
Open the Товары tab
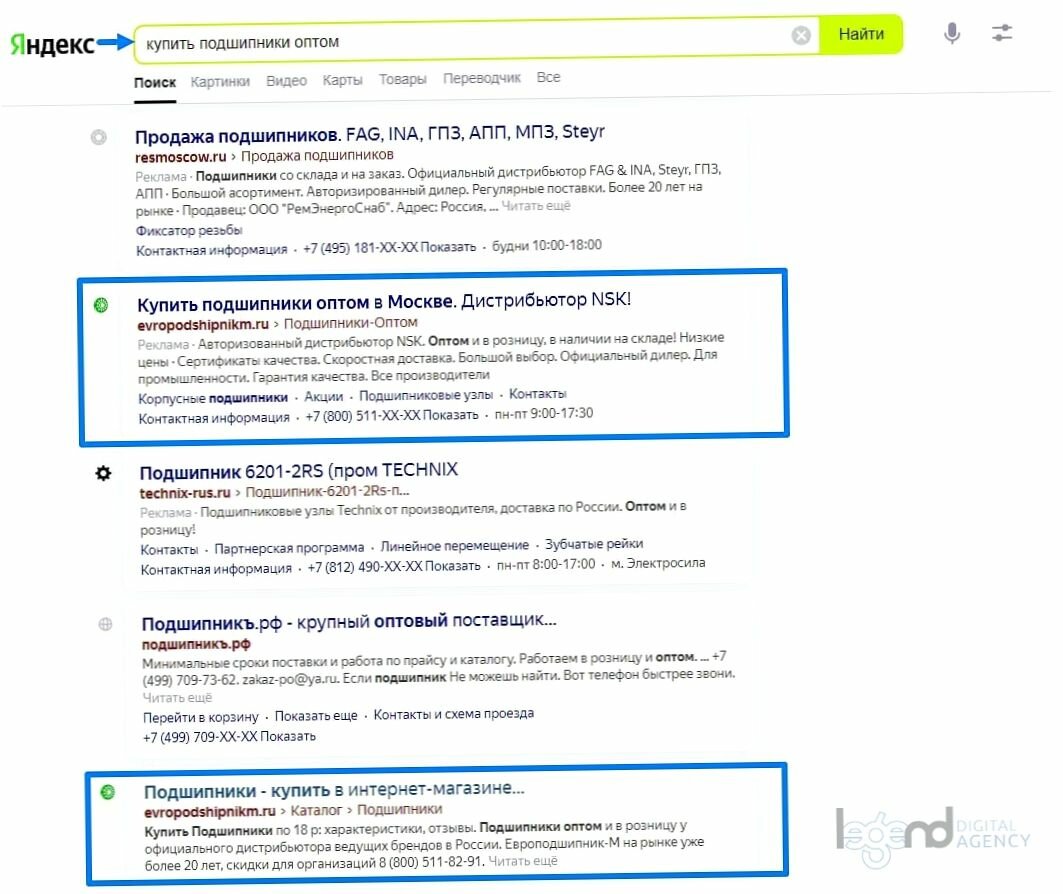coord(403,79)
